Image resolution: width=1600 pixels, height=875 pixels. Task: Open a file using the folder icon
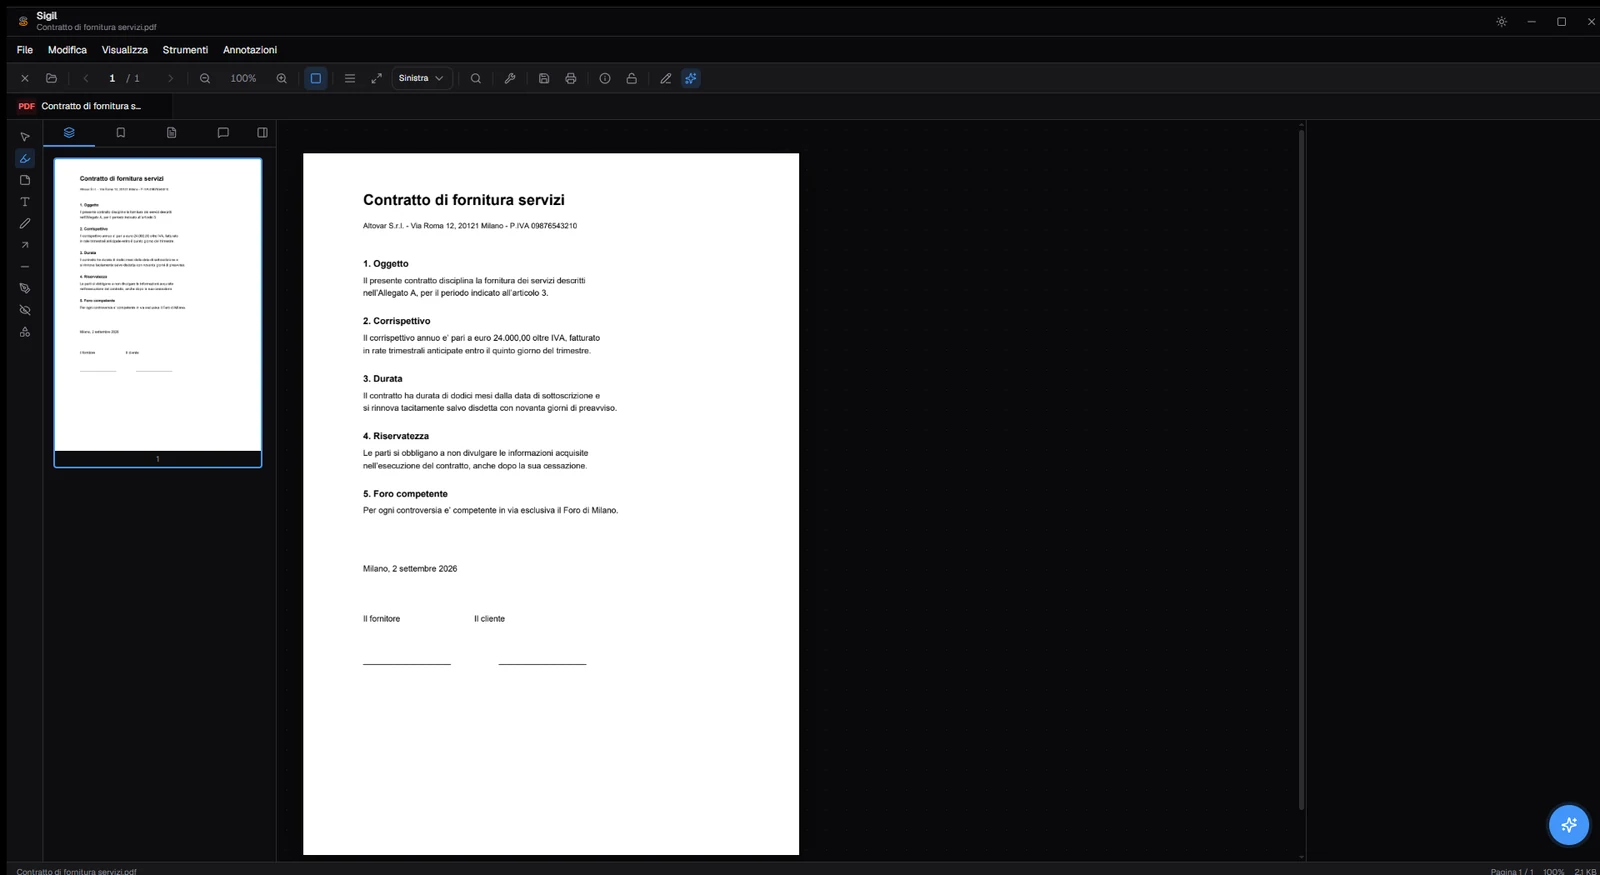pos(52,78)
